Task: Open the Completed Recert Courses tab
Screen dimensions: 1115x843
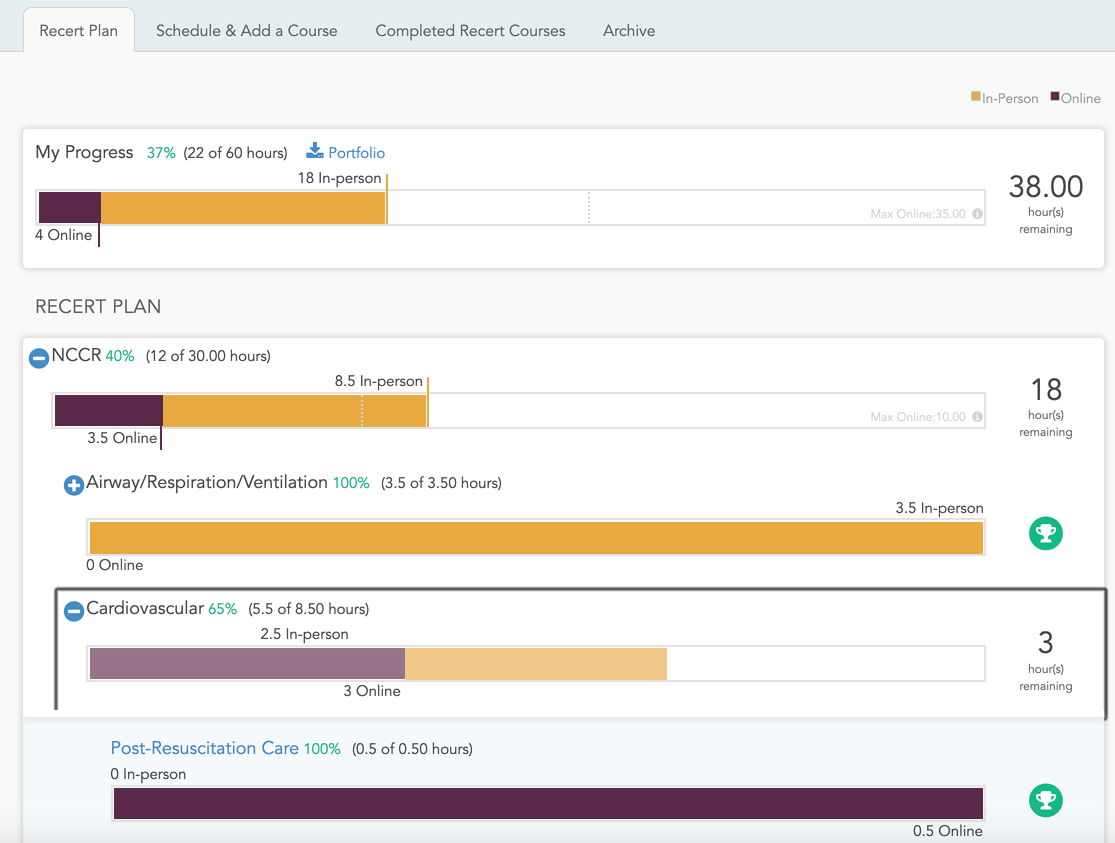Action: pos(469,31)
